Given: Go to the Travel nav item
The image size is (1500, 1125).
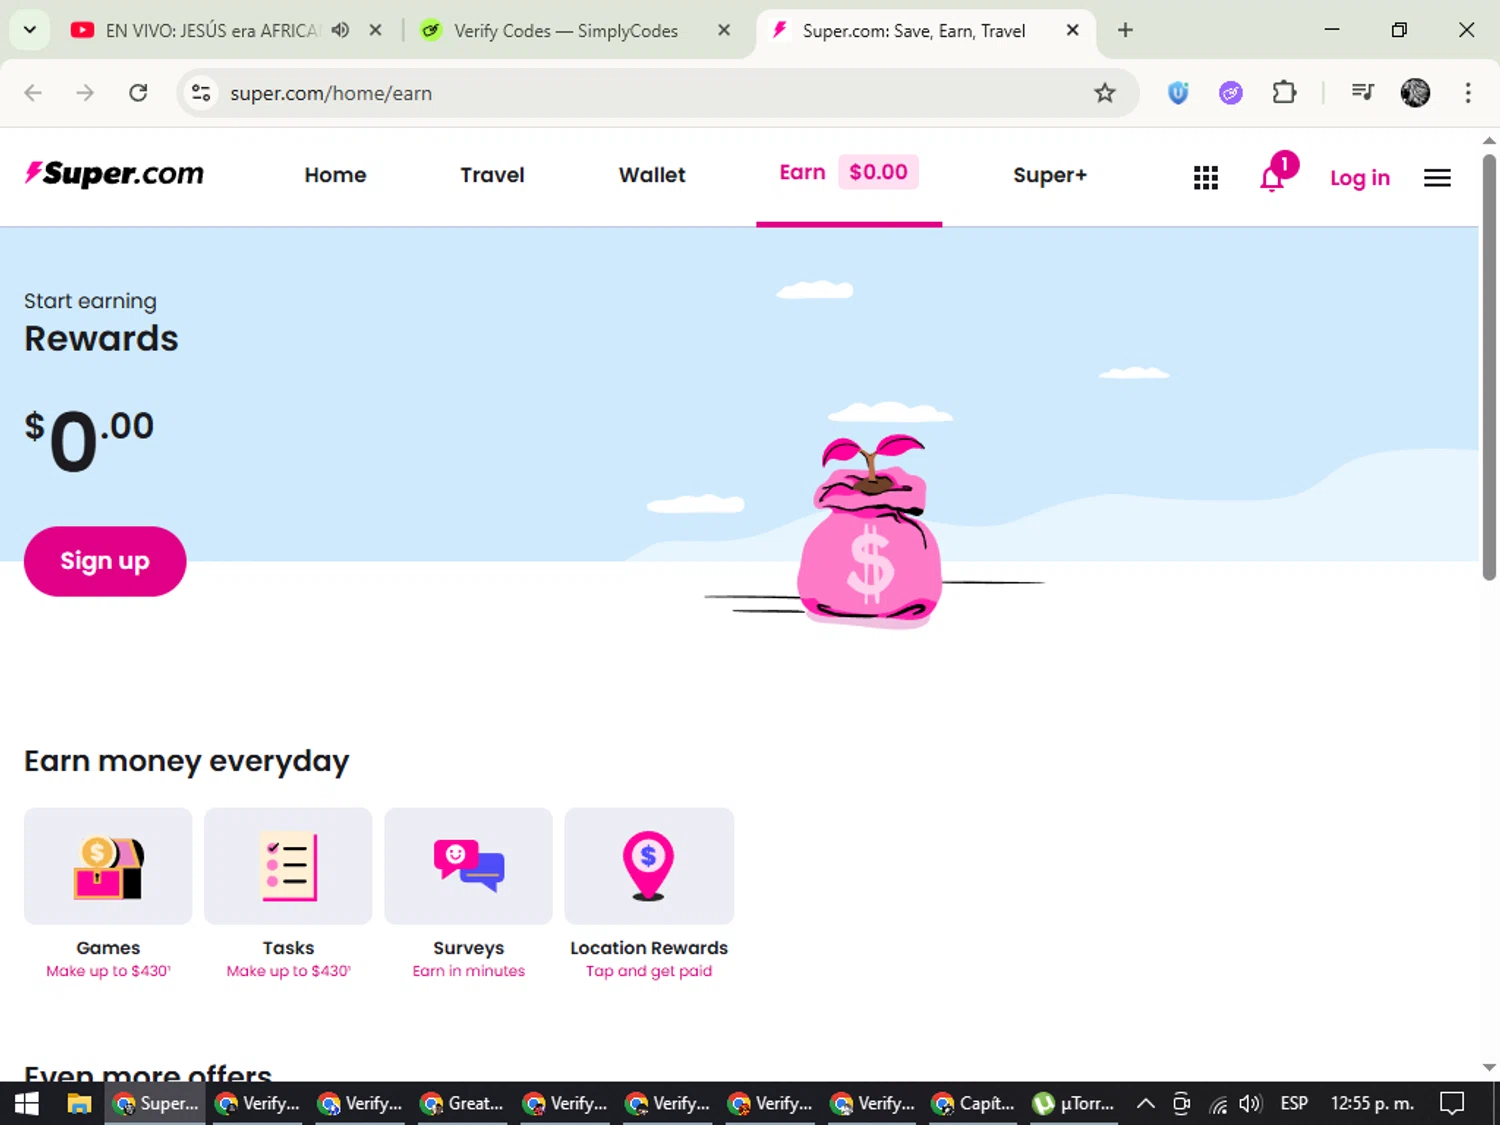Looking at the screenshot, I should [x=492, y=175].
